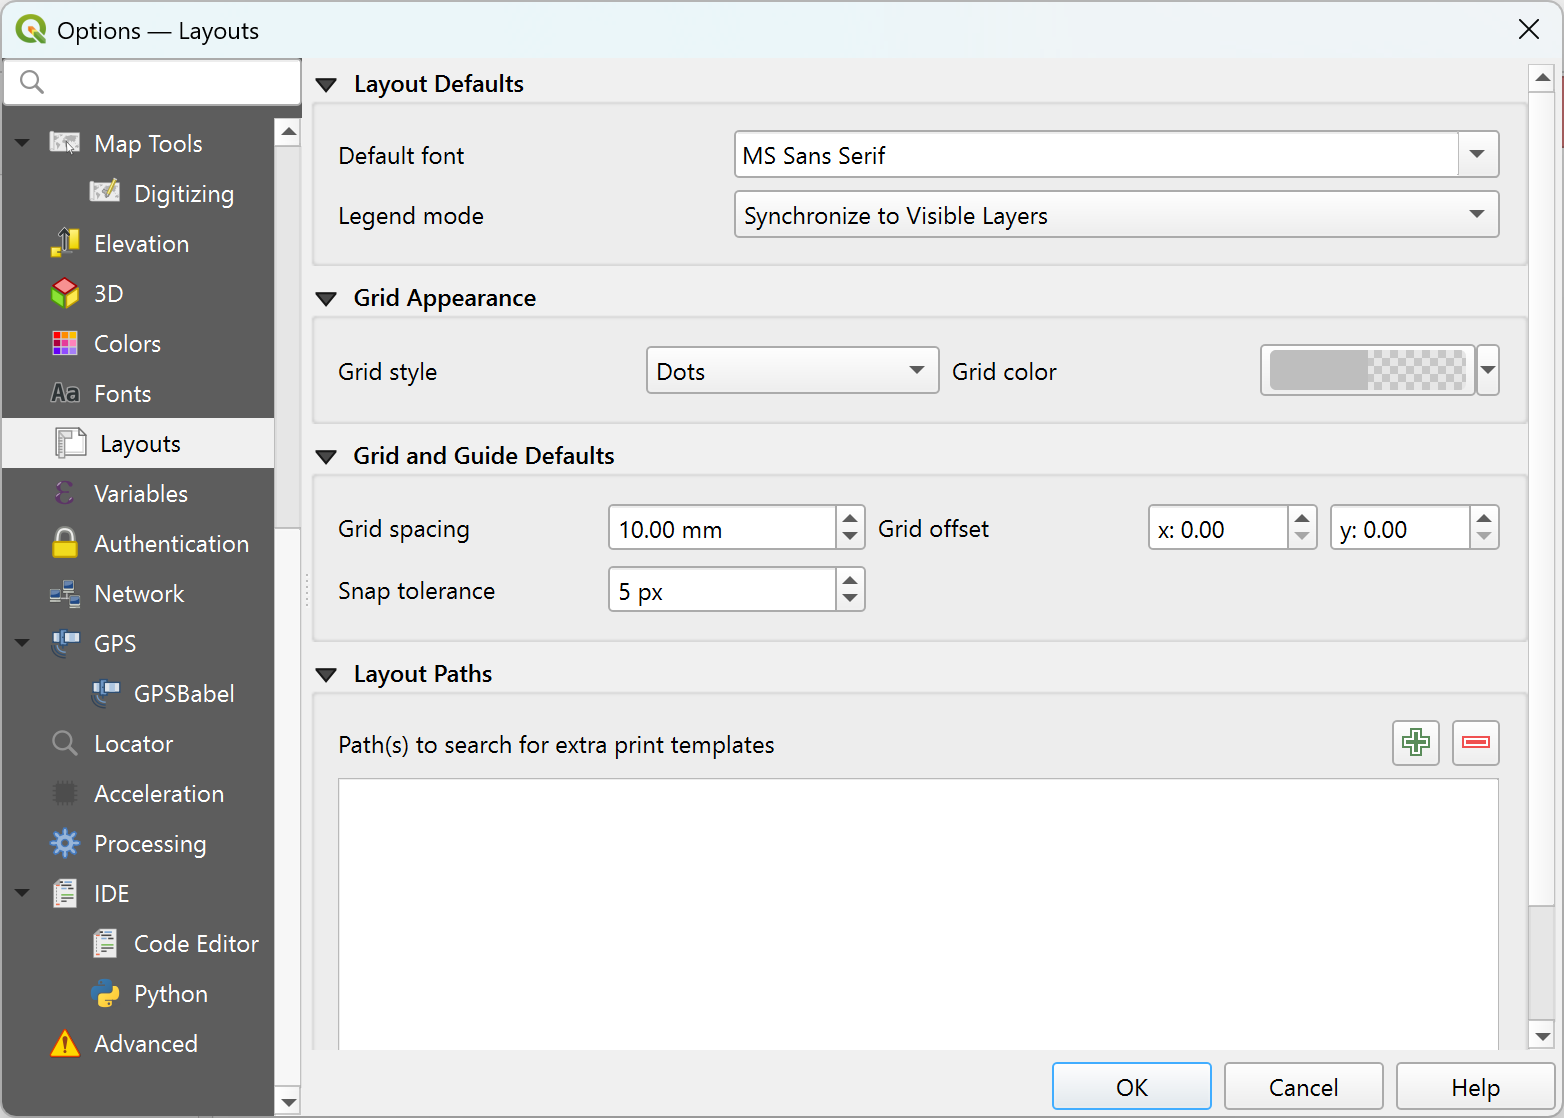Click the Snap tolerance input field
The height and width of the screenshot is (1118, 1564).
tap(722, 590)
